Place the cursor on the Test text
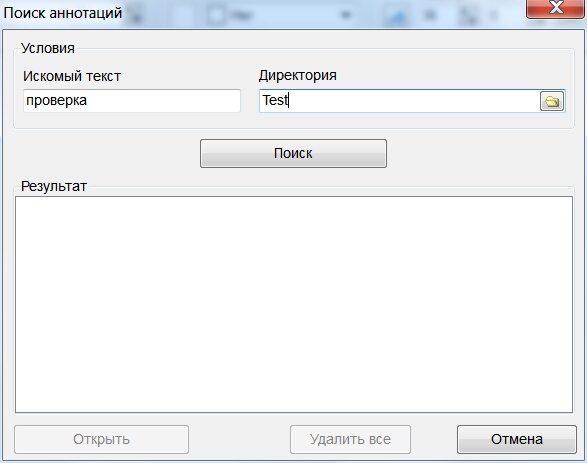The width and height of the screenshot is (587, 463). coord(275,100)
